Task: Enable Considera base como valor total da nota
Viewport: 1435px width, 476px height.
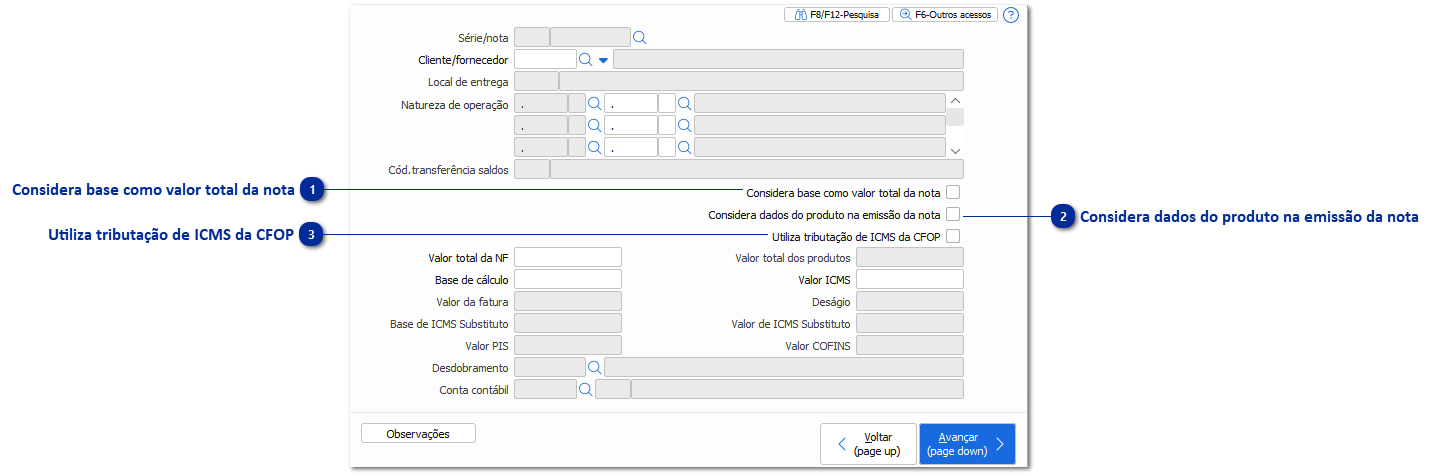Action: (x=953, y=192)
